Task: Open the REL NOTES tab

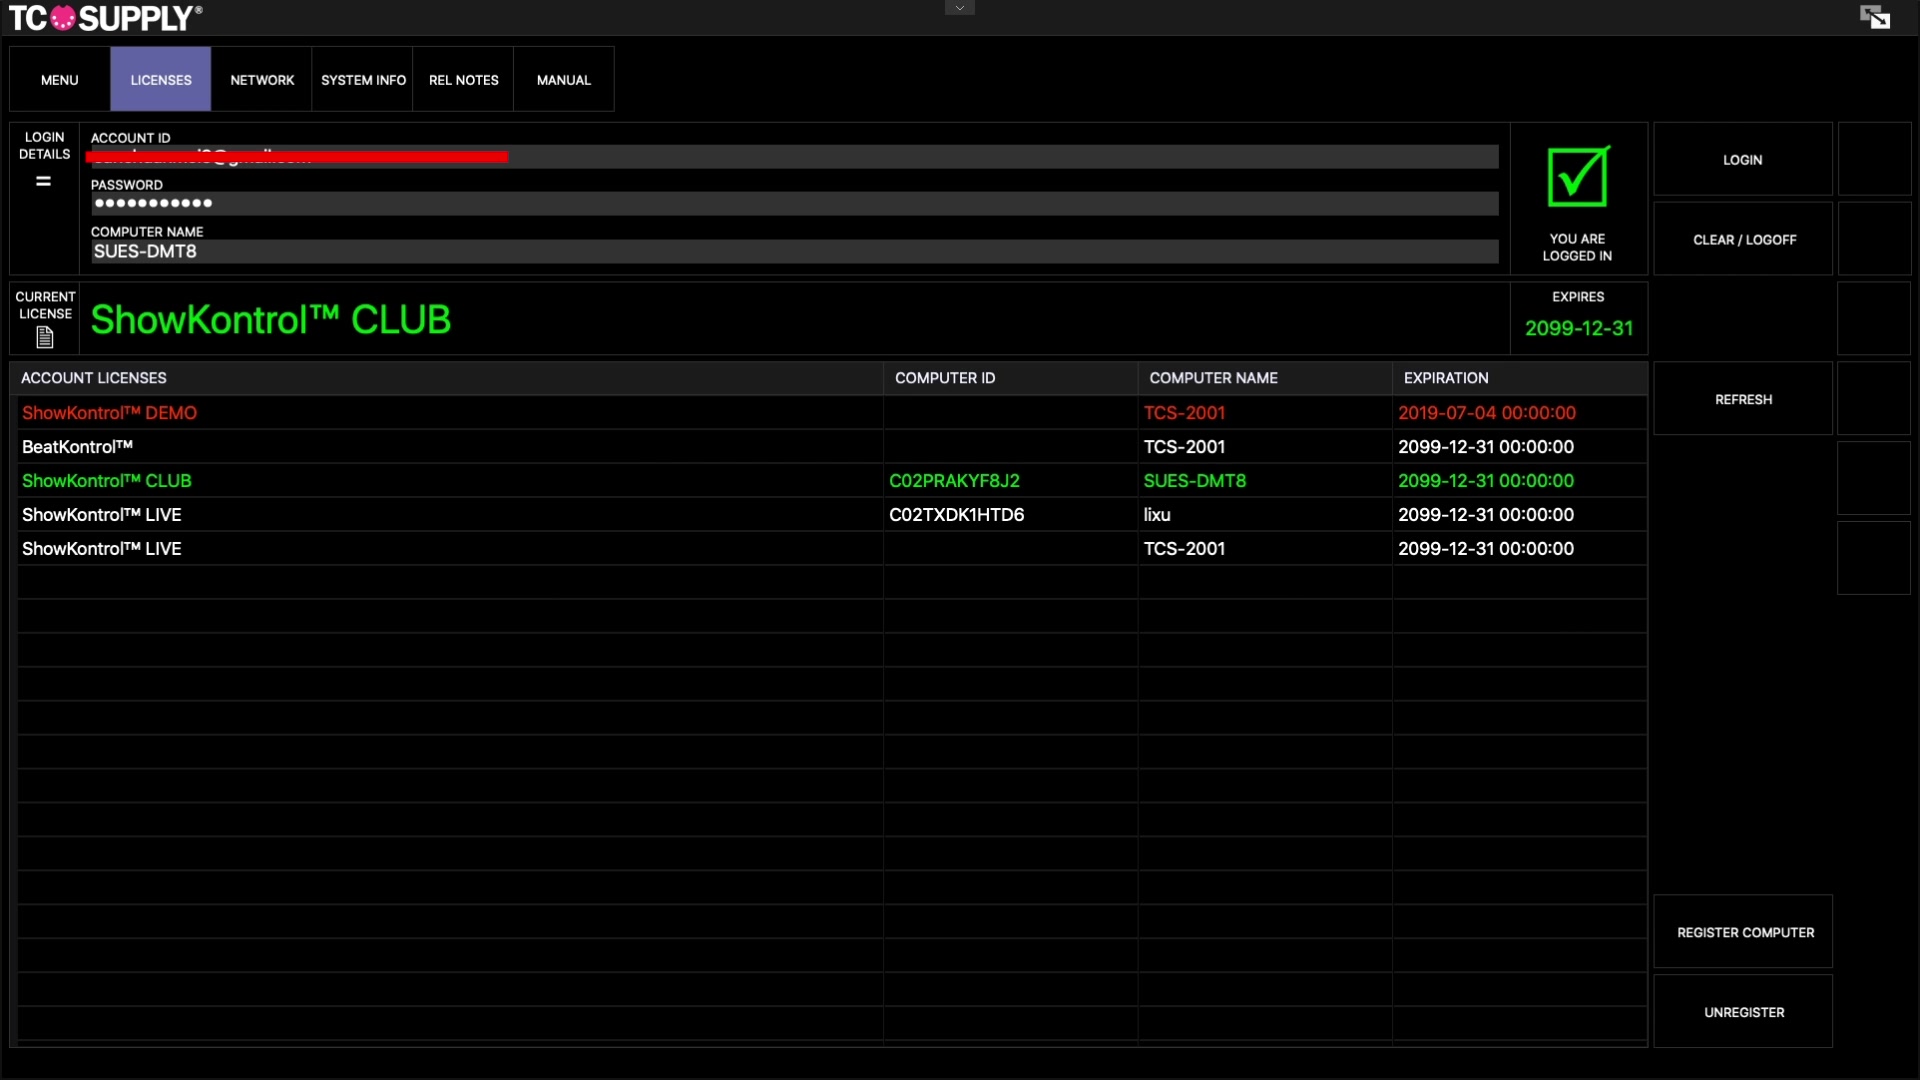Action: [x=464, y=79]
